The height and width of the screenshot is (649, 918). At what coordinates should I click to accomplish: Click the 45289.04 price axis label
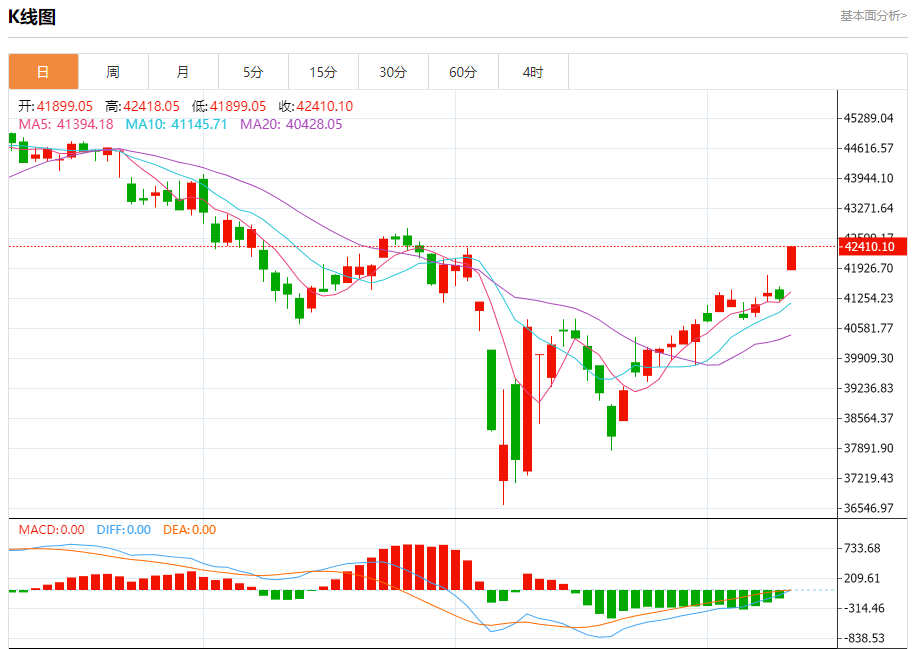click(869, 118)
